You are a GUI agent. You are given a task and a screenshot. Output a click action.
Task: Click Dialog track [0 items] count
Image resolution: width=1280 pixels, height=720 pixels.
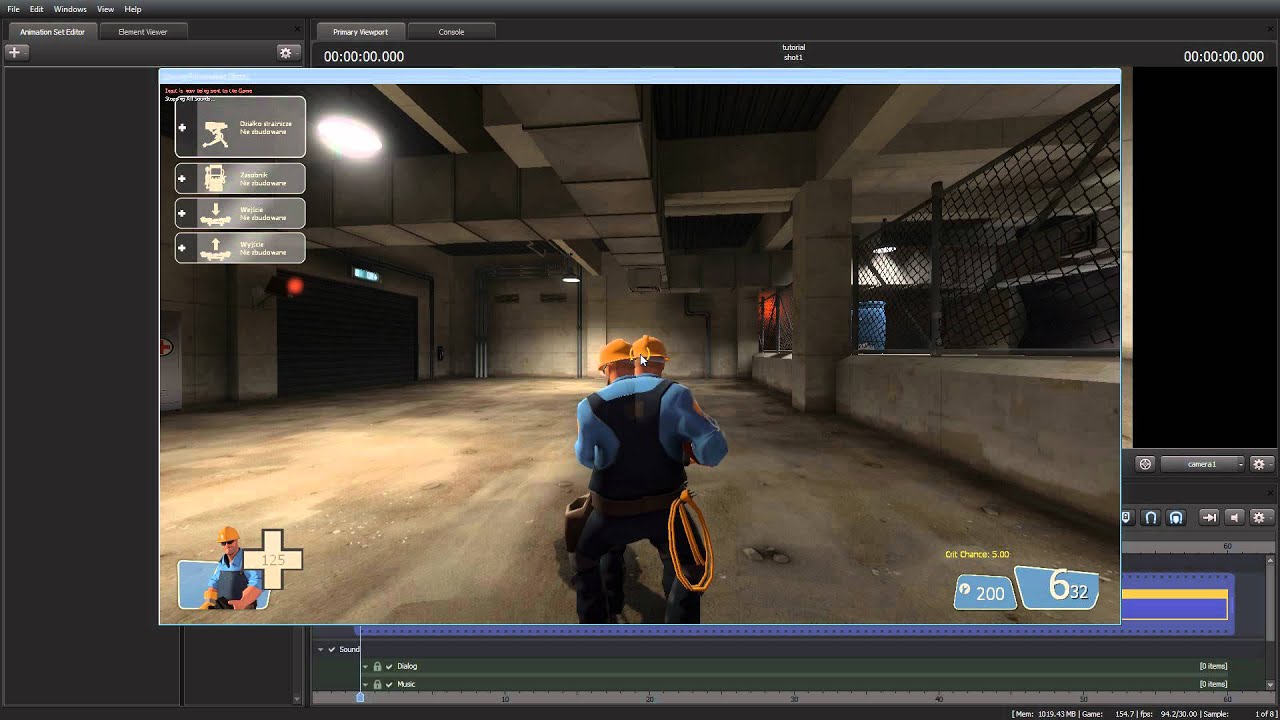(1213, 666)
